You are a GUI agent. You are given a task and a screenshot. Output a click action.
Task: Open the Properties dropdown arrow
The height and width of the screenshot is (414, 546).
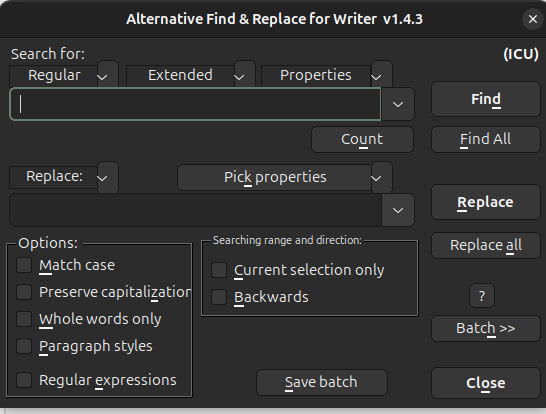click(x=381, y=75)
